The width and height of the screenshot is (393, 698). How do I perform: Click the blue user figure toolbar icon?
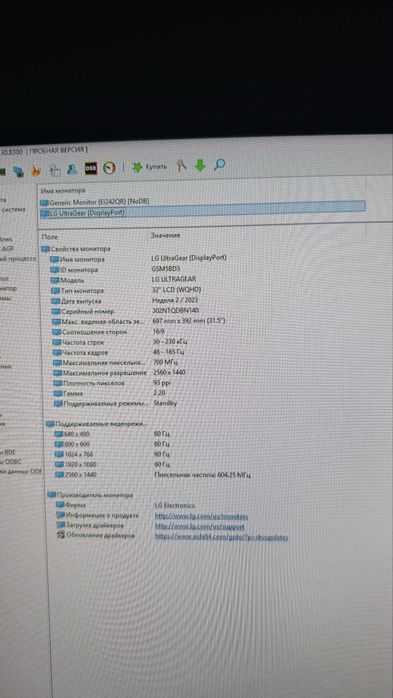(x=73, y=169)
